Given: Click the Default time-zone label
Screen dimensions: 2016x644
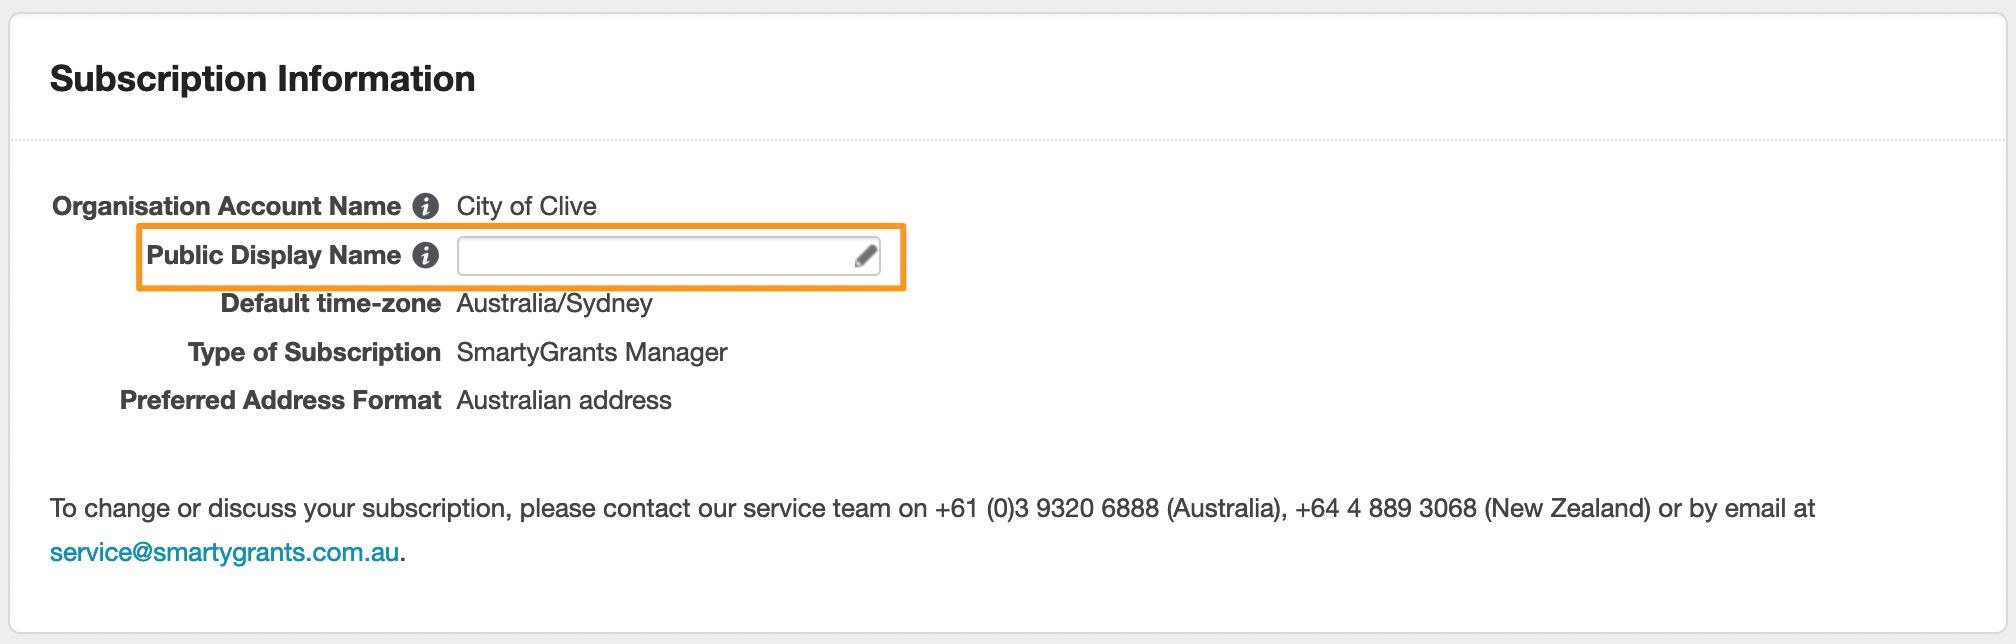Looking at the screenshot, I should (x=331, y=303).
